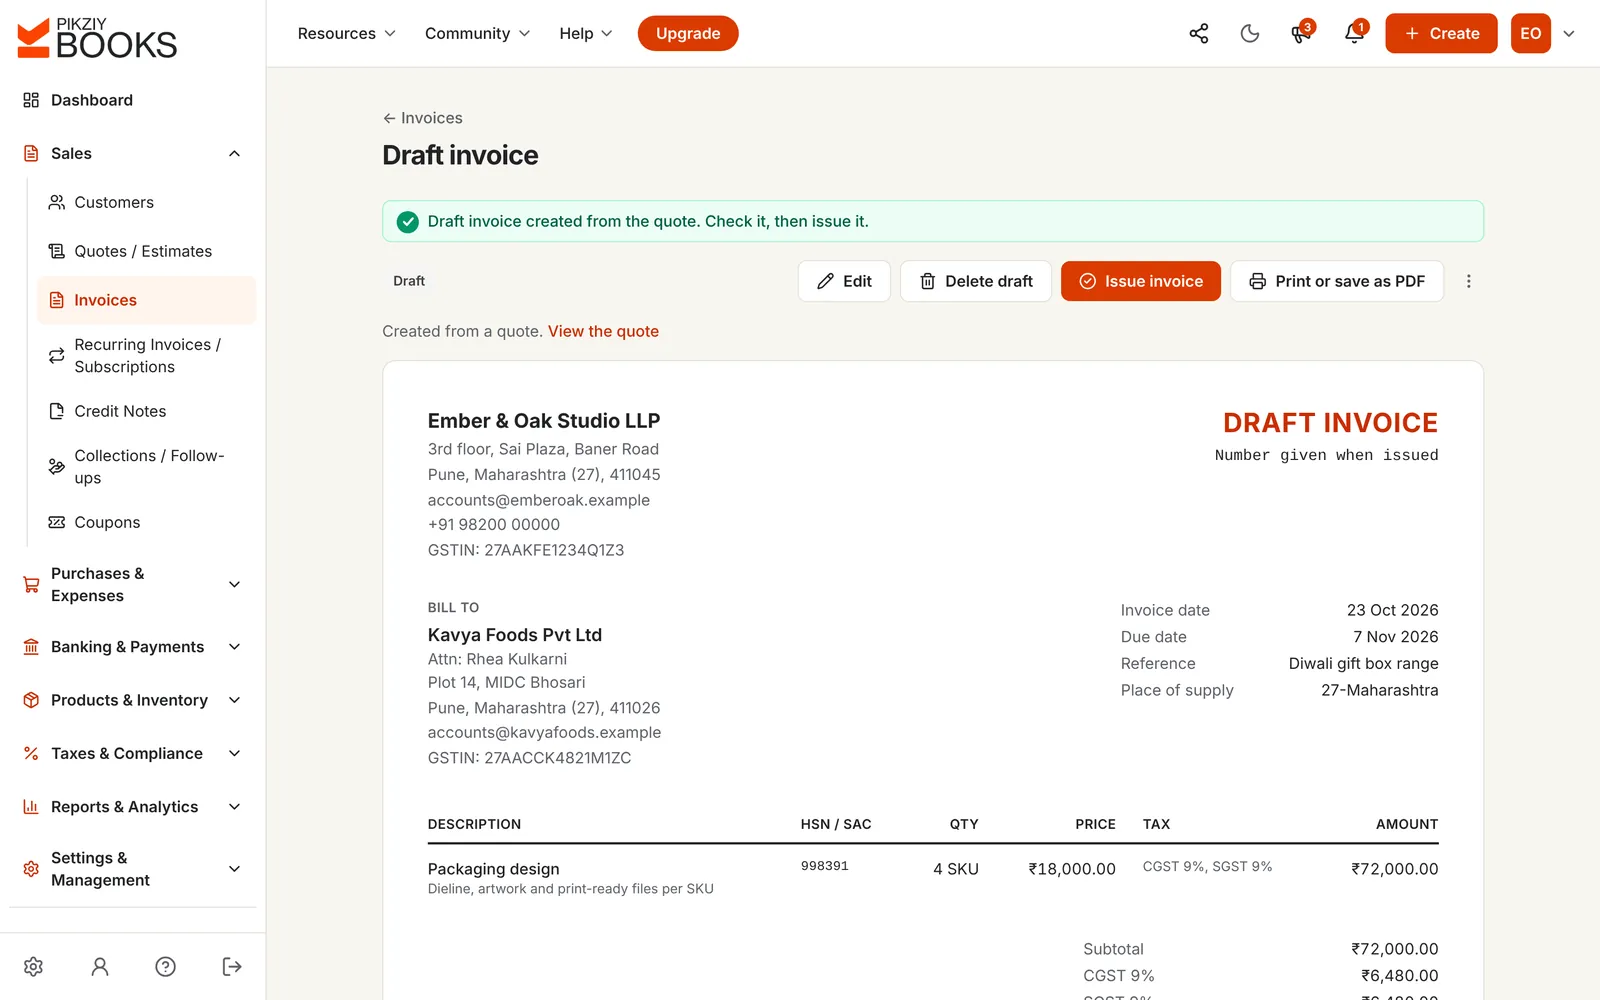Toggle dark mode moon icon
The width and height of the screenshot is (1600, 1000).
[1250, 33]
